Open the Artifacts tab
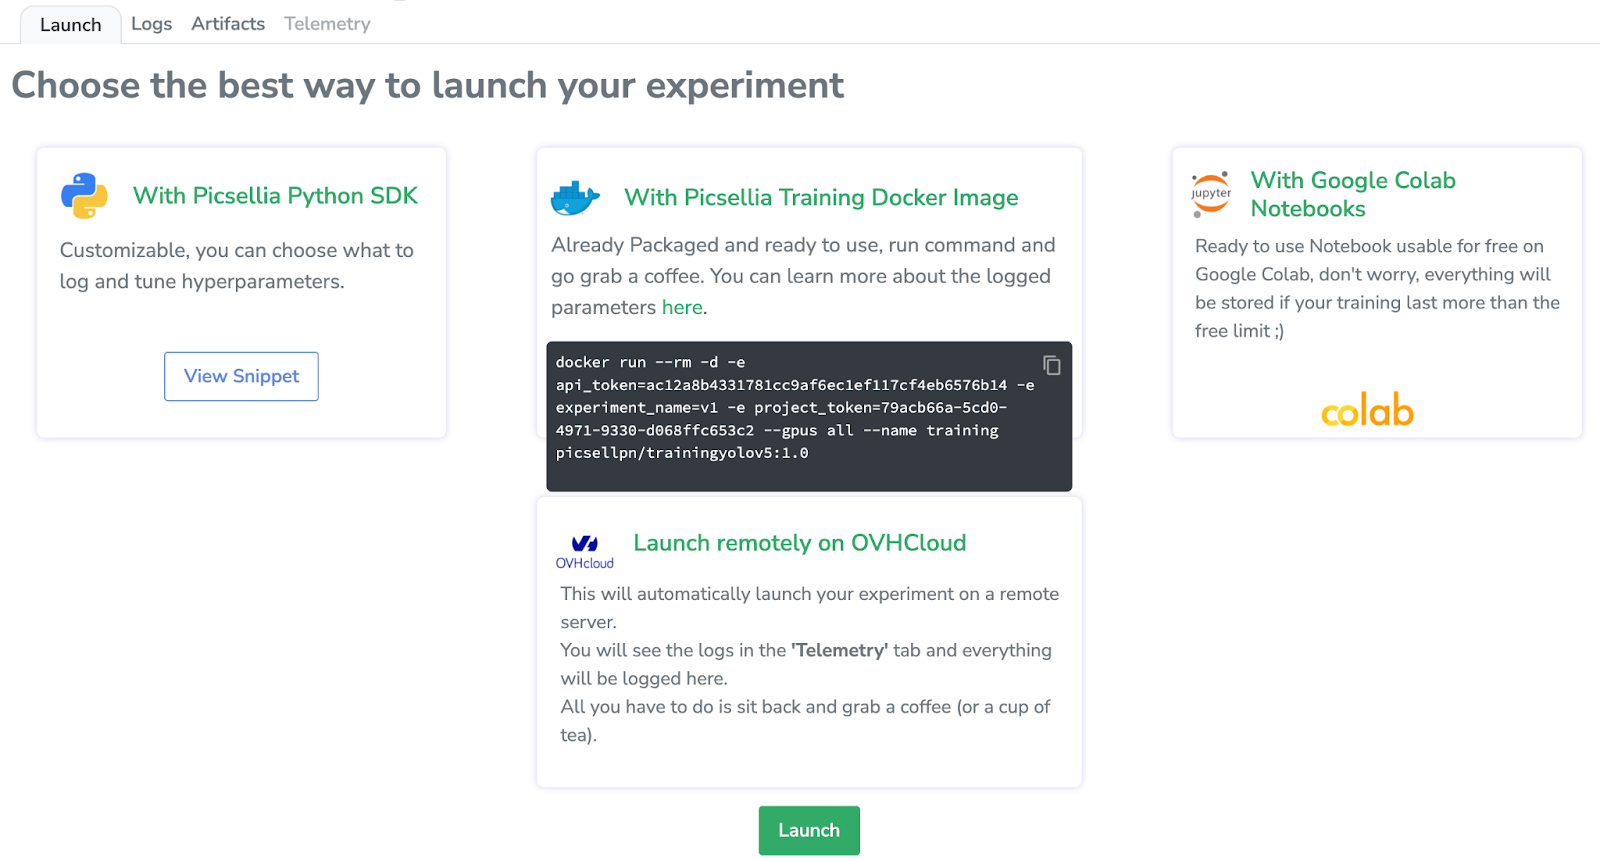This screenshot has height=861, width=1600. 228,24
